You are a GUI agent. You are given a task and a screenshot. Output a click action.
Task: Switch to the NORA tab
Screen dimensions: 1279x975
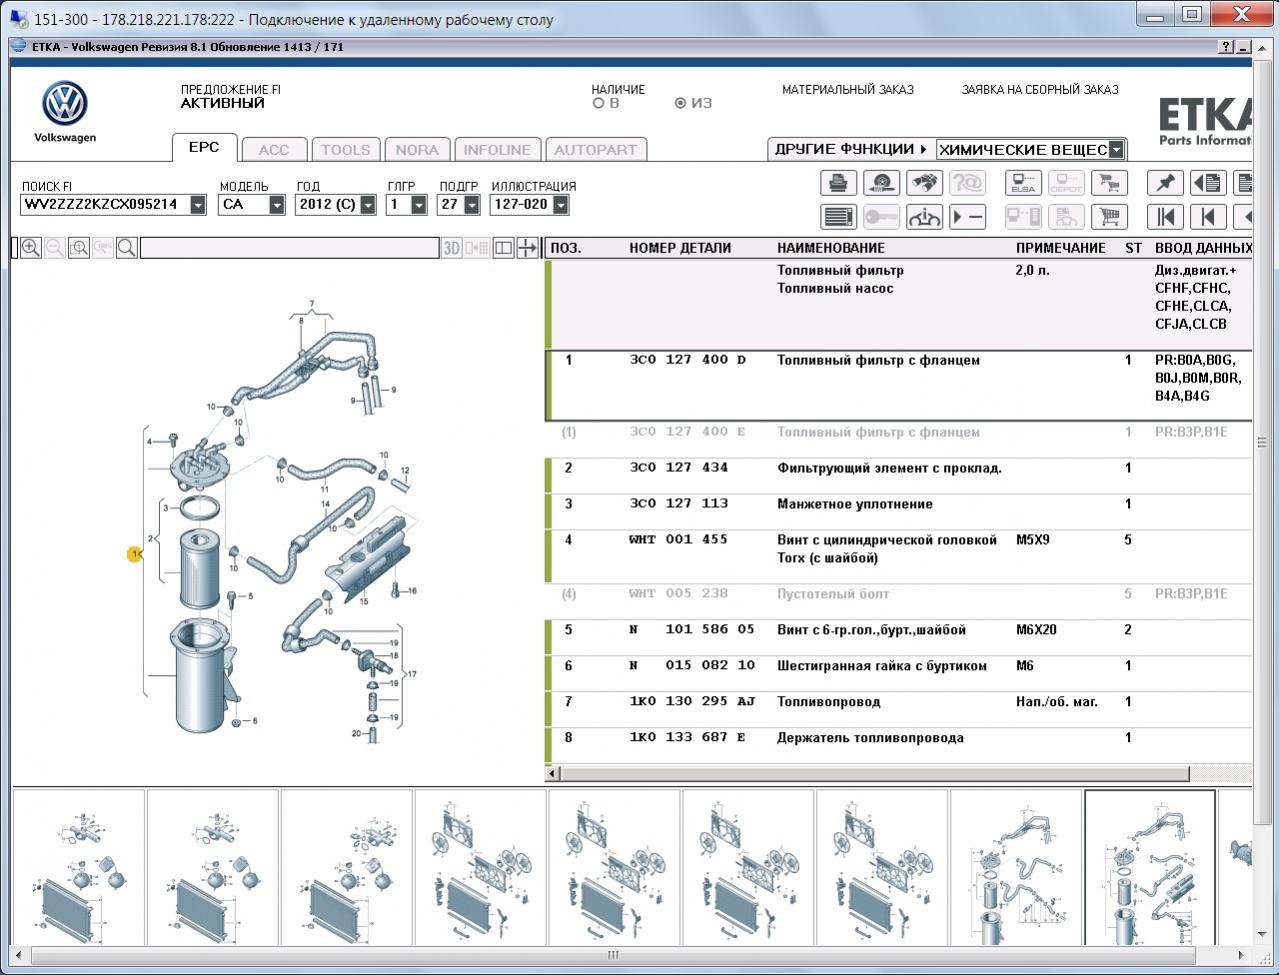417,150
